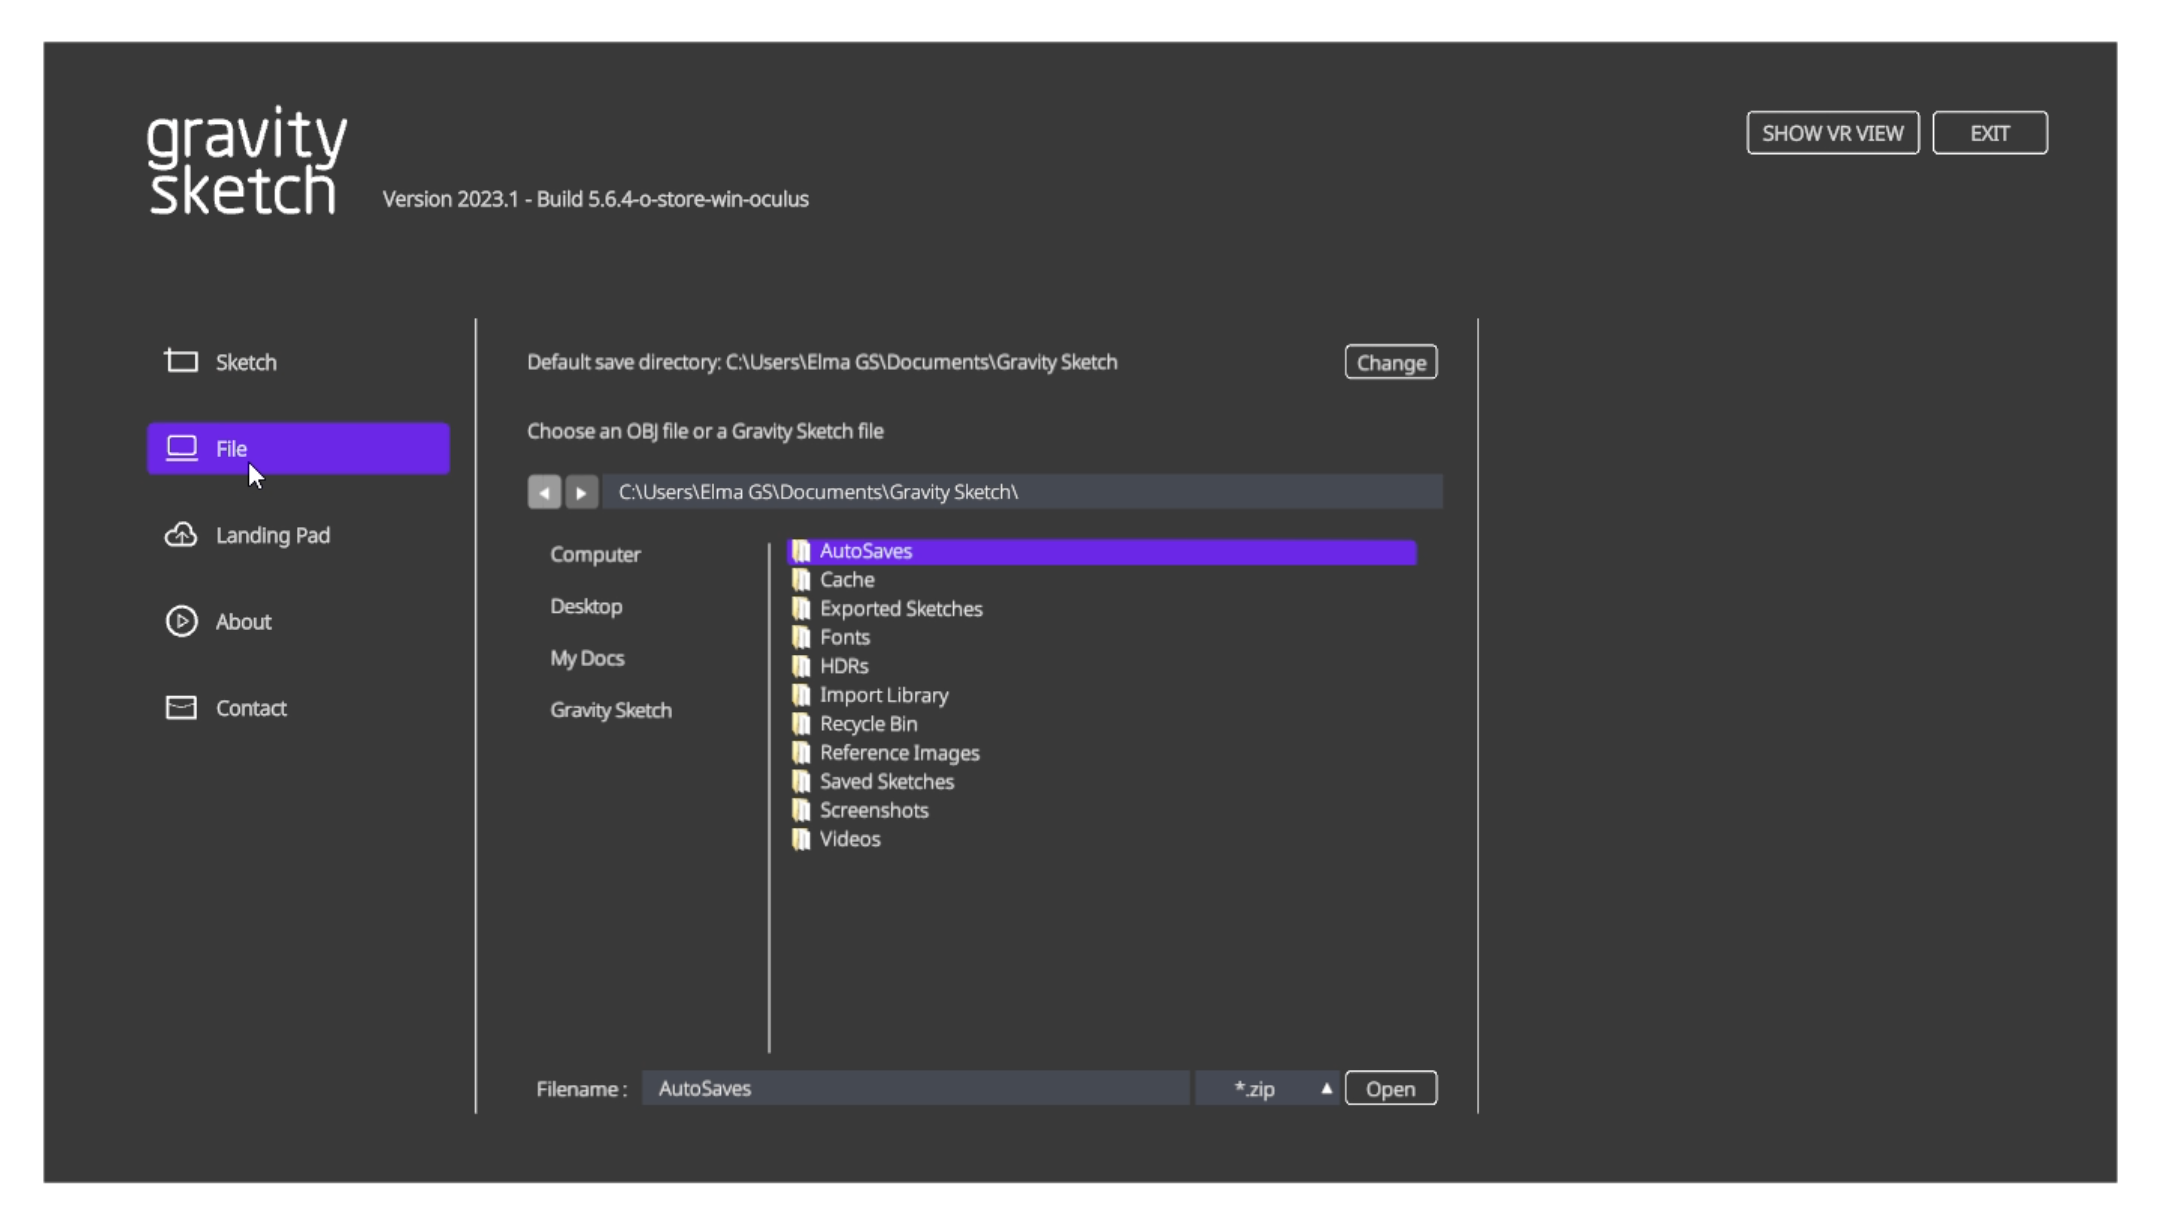Click the HDRs folder icon
2164x1216 pixels.
(801, 666)
